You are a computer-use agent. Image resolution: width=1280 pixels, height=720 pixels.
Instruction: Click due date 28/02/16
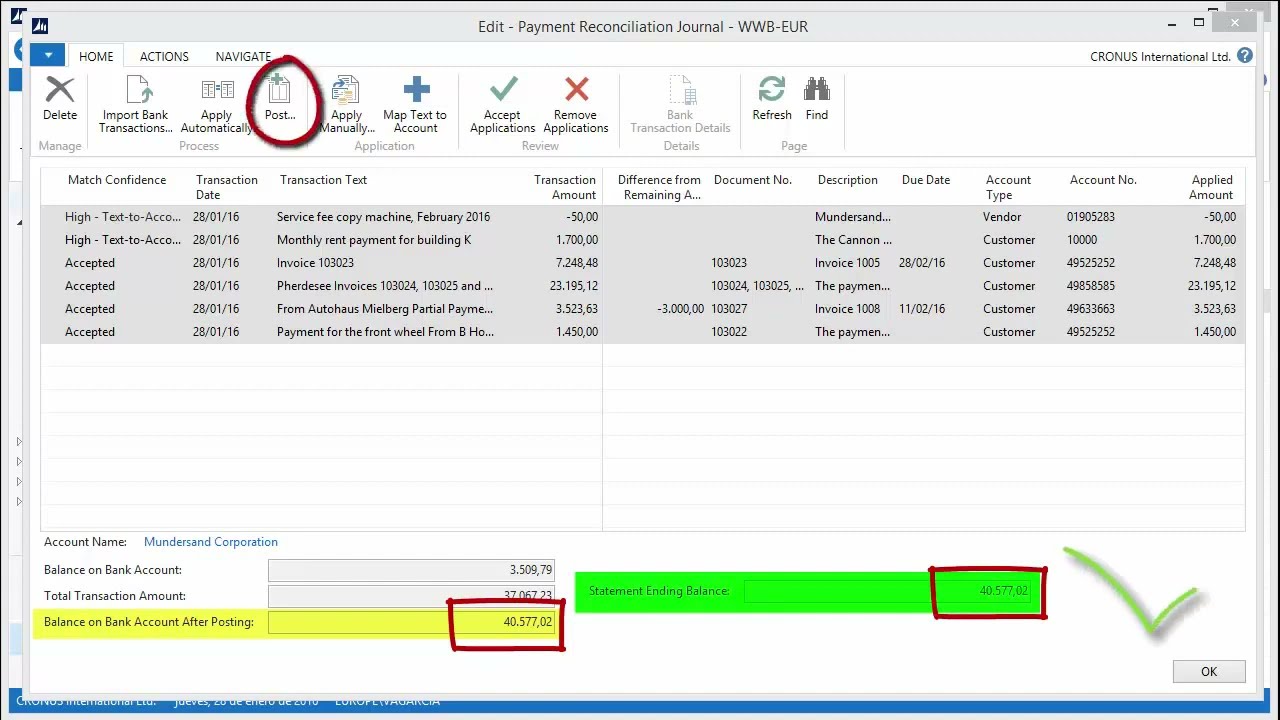tap(922, 263)
